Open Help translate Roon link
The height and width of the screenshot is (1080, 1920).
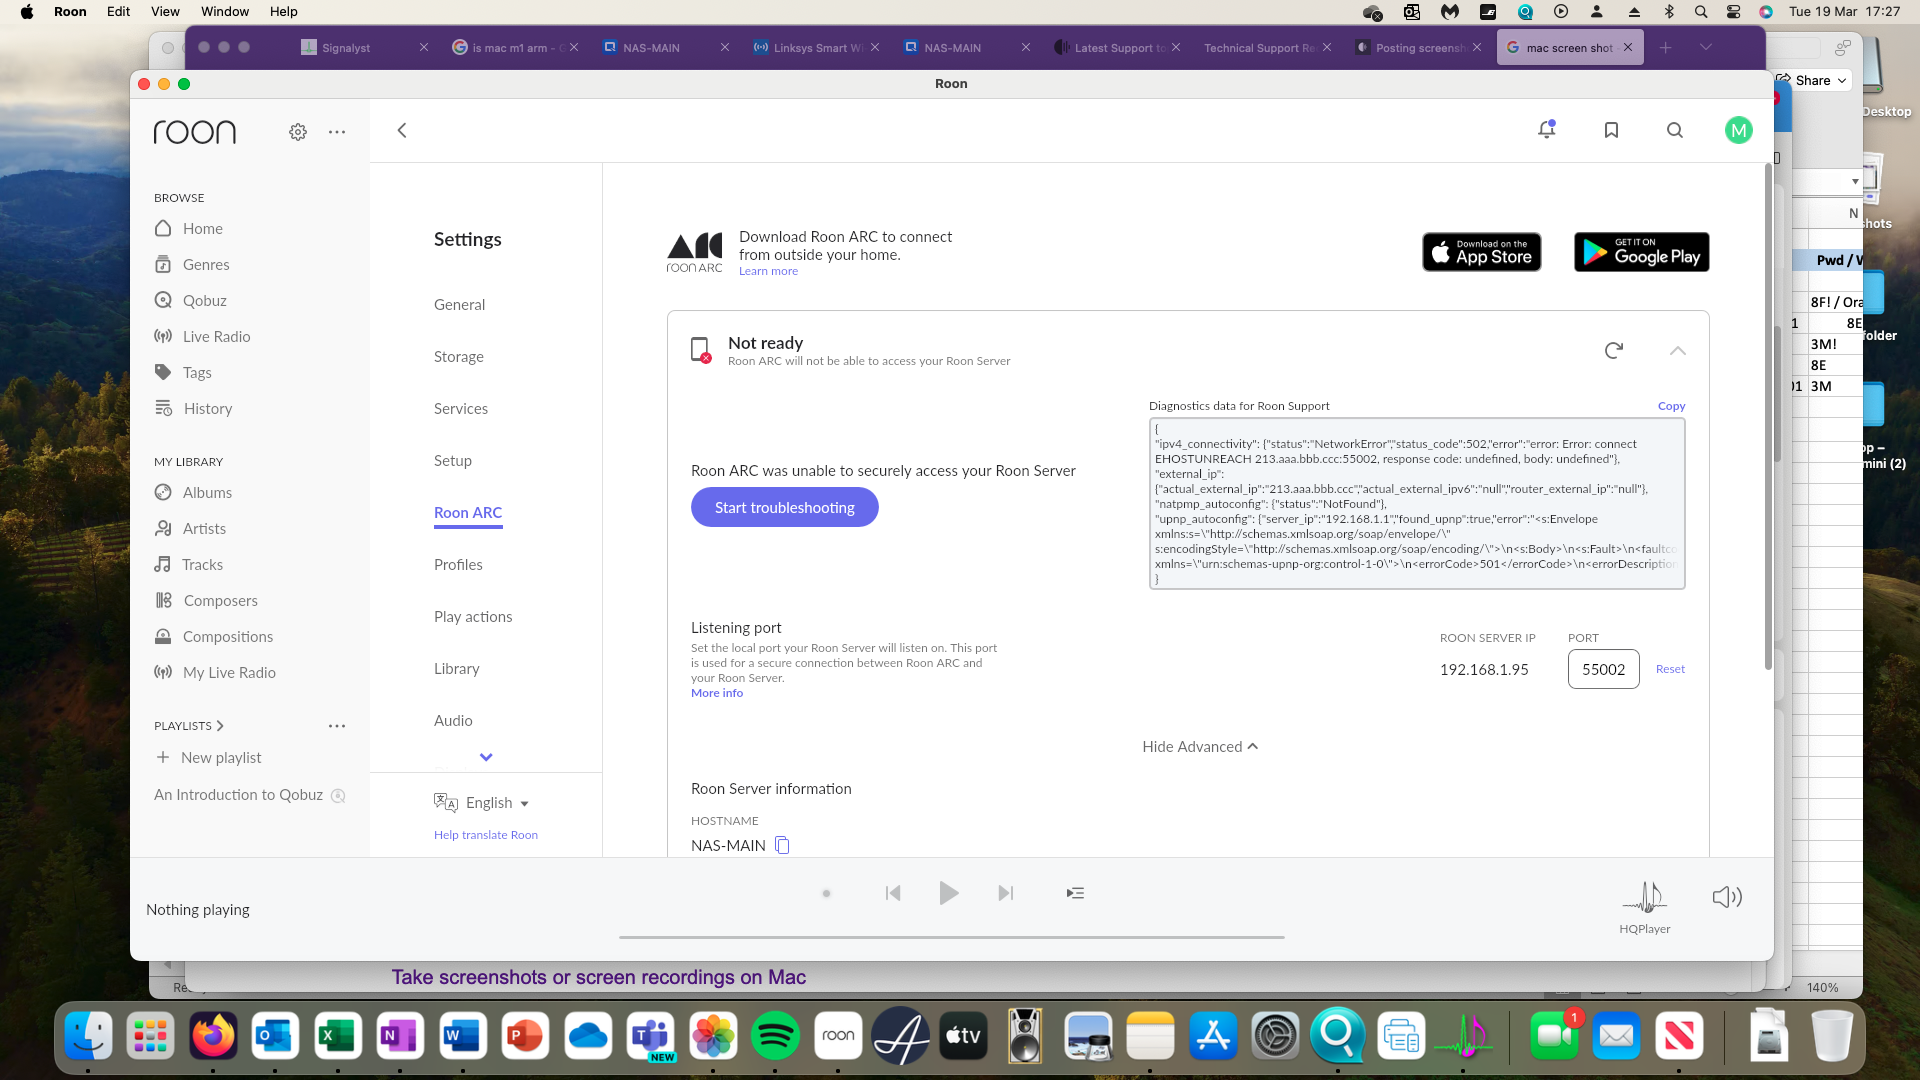point(486,835)
